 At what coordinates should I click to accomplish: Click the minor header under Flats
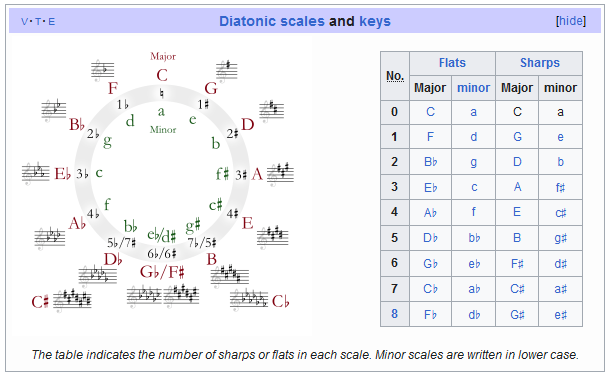coord(473,88)
